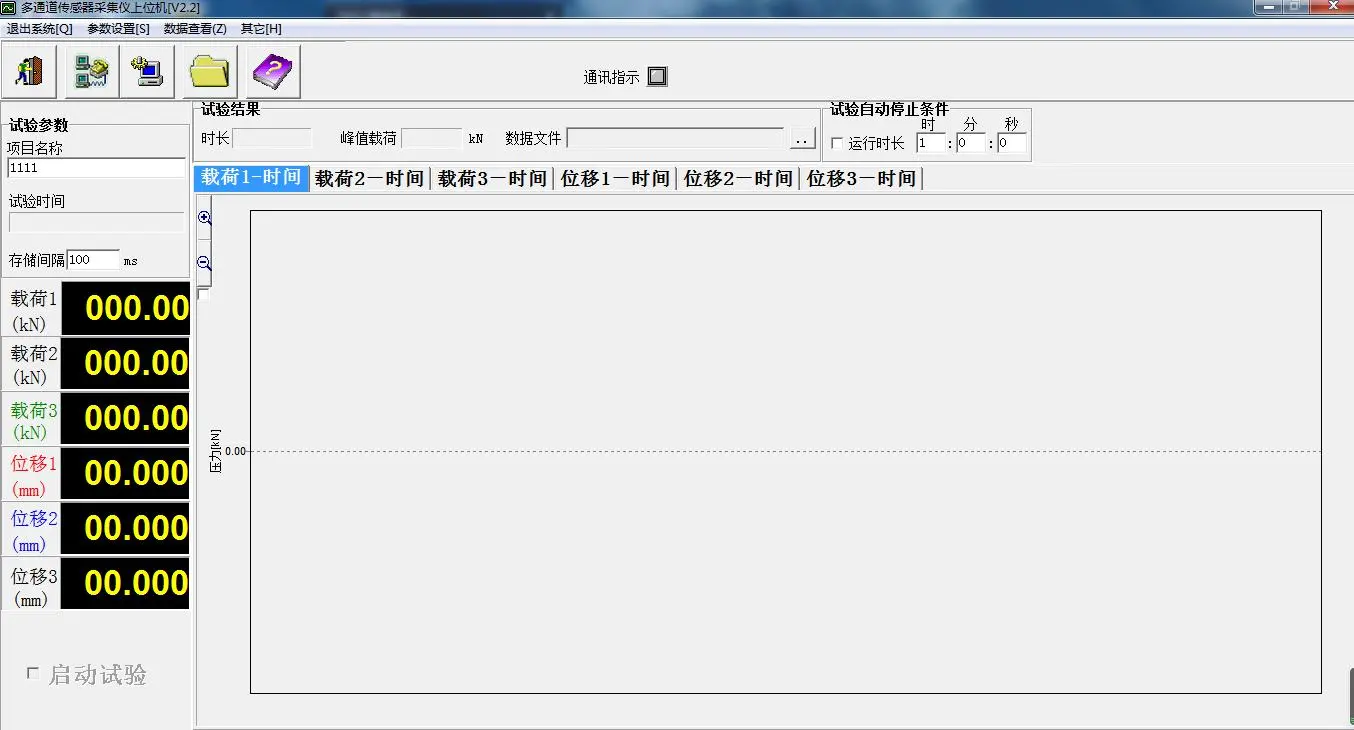Open the parameter settings toolbar icon
1354x730 pixels.
92,72
